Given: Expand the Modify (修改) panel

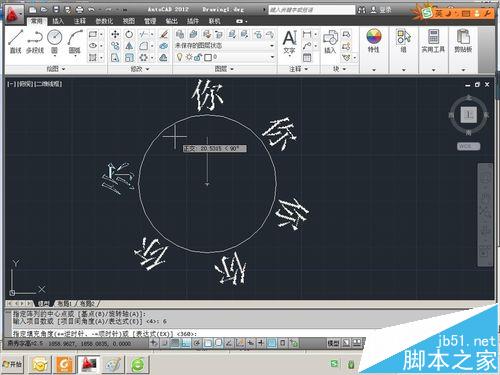Looking at the screenshot, I should point(140,69).
